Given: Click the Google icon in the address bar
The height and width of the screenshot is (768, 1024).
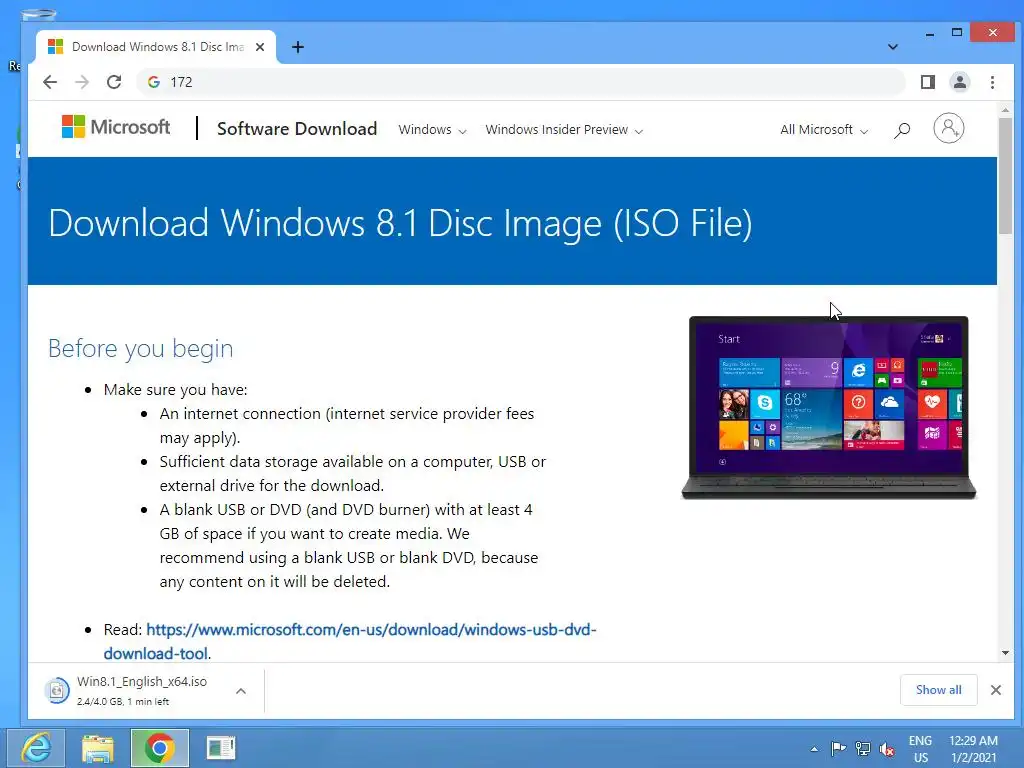Looking at the screenshot, I should pyautogui.click(x=154, y=82).
